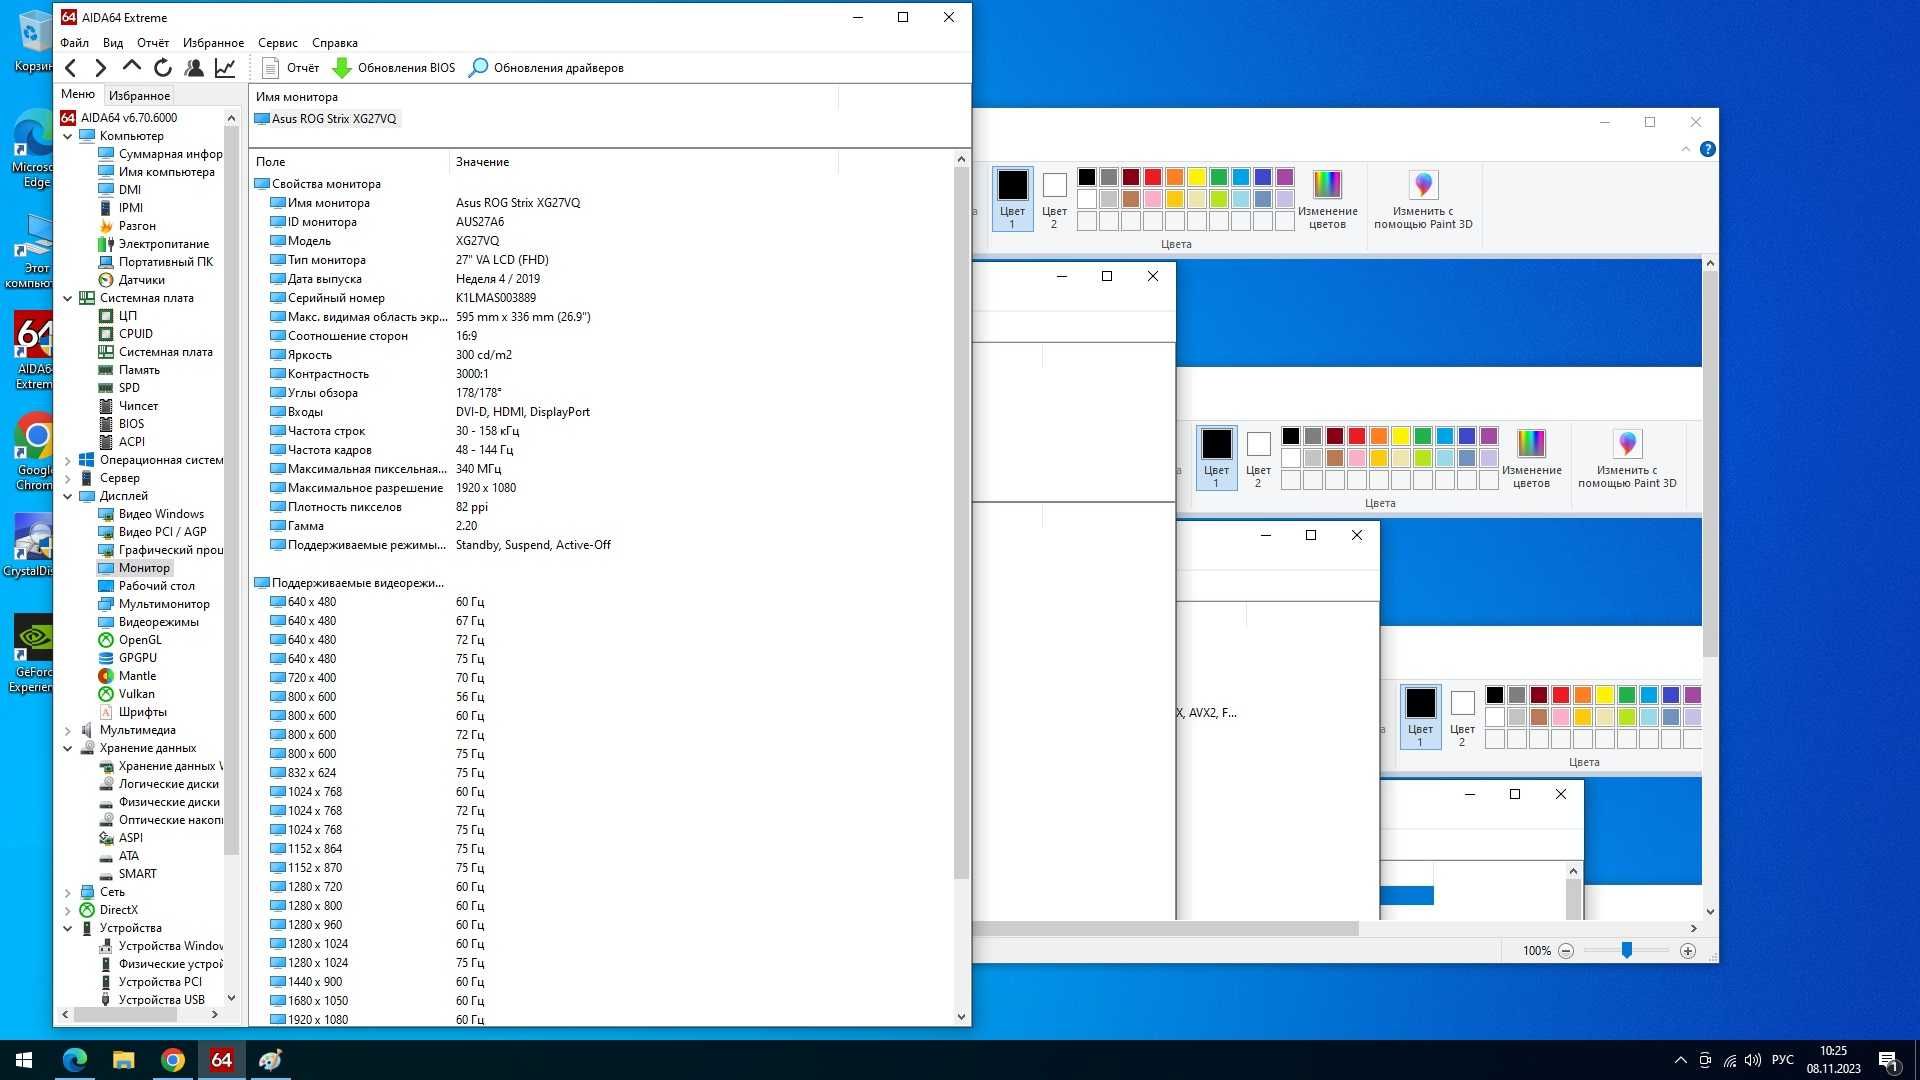The width and height of the screenshot is (1920, 1080).
Task: Click Paint 3D edit button in top Paint
Action: click(1423, 198)
